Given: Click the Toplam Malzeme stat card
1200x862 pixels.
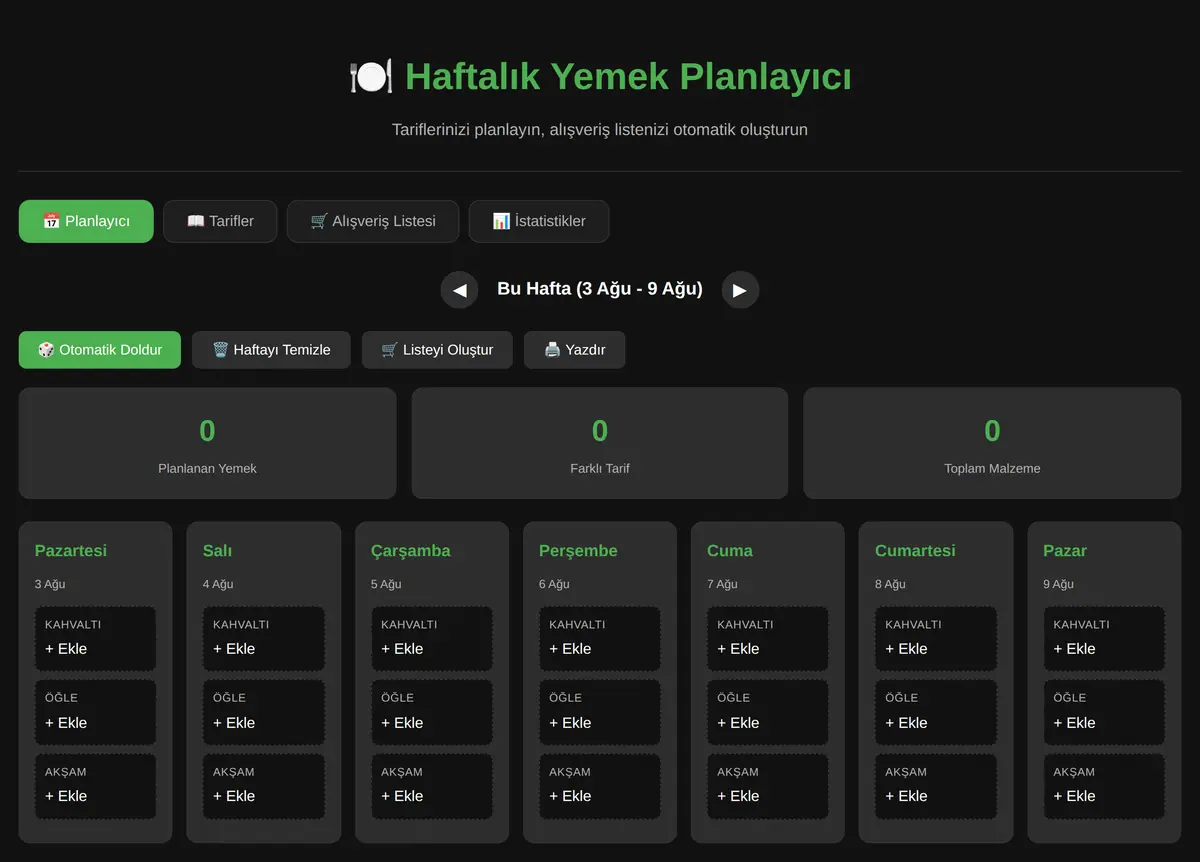Looking at the screenshot, I should point(992,443).
